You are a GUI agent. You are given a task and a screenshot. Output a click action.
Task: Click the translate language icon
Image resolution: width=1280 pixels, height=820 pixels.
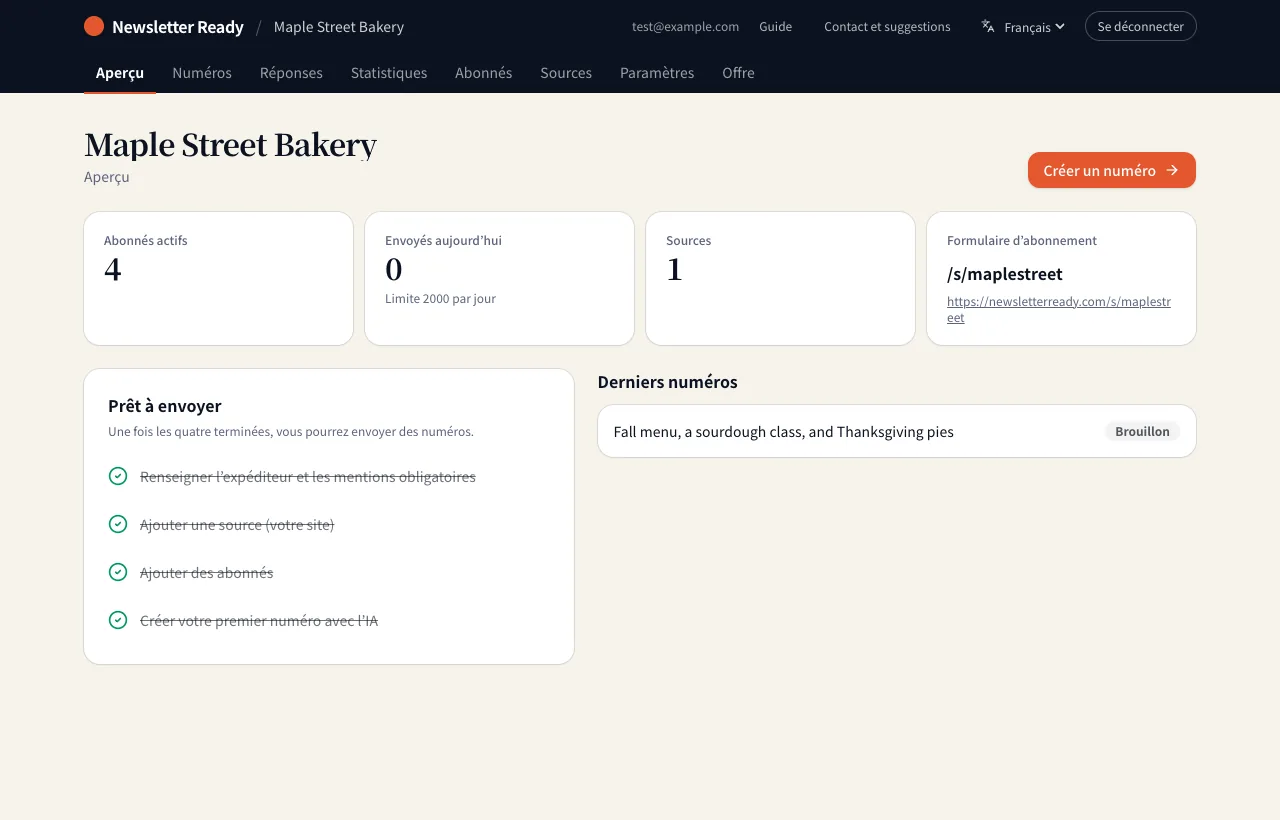[988, 26]
